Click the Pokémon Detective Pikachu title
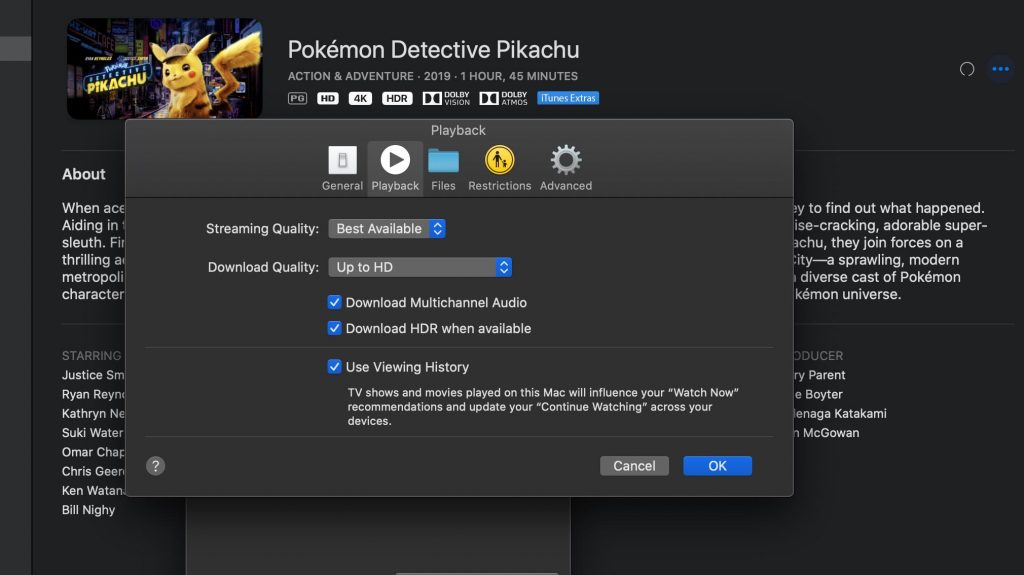This screenshot has width=1024, height=575. point(434,50)
